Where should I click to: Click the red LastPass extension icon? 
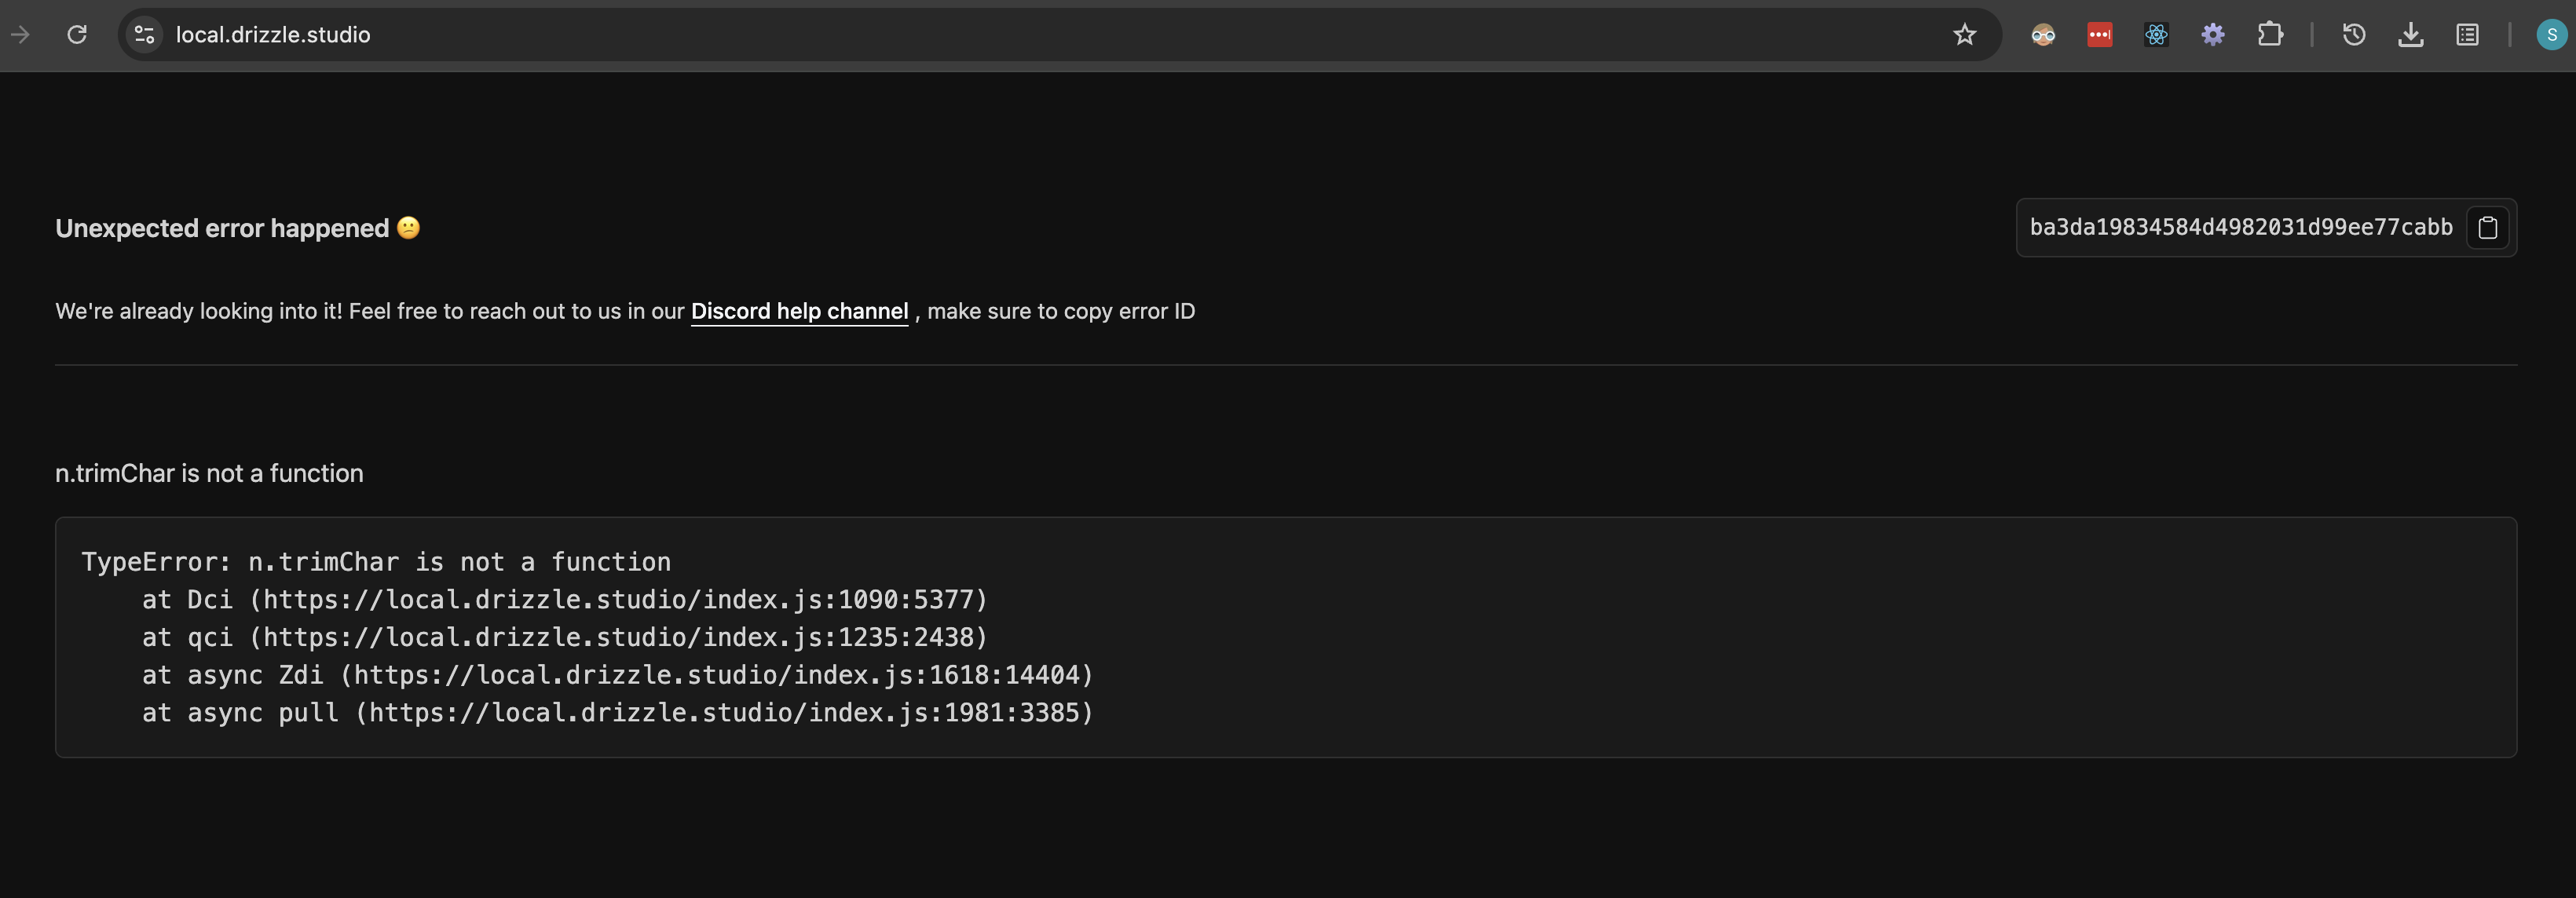pos(2099,35)
